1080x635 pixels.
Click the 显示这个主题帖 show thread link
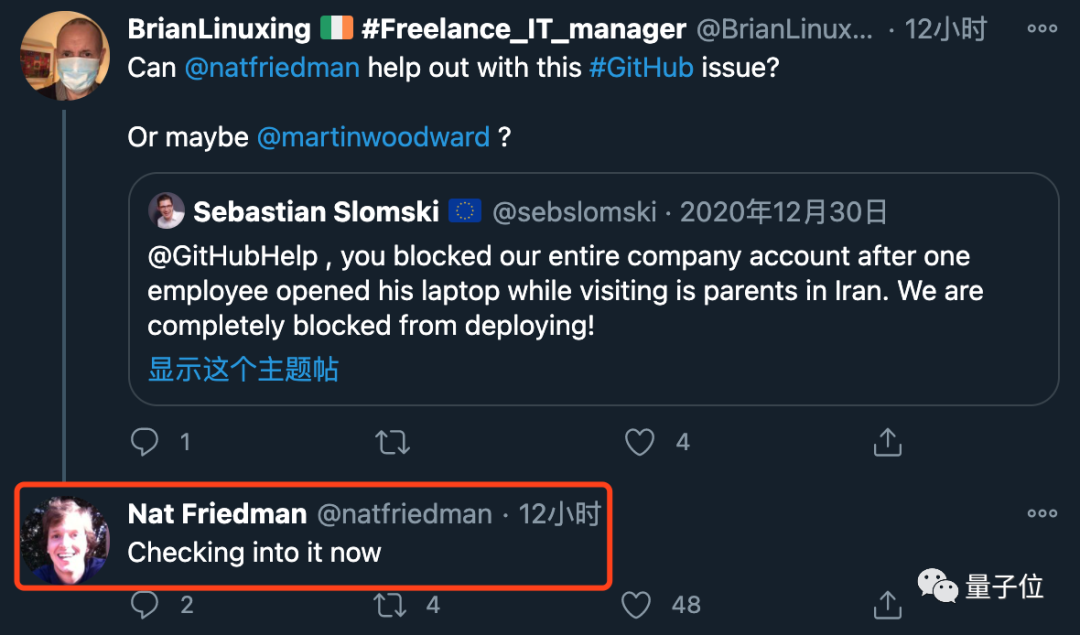coord(243,369)
